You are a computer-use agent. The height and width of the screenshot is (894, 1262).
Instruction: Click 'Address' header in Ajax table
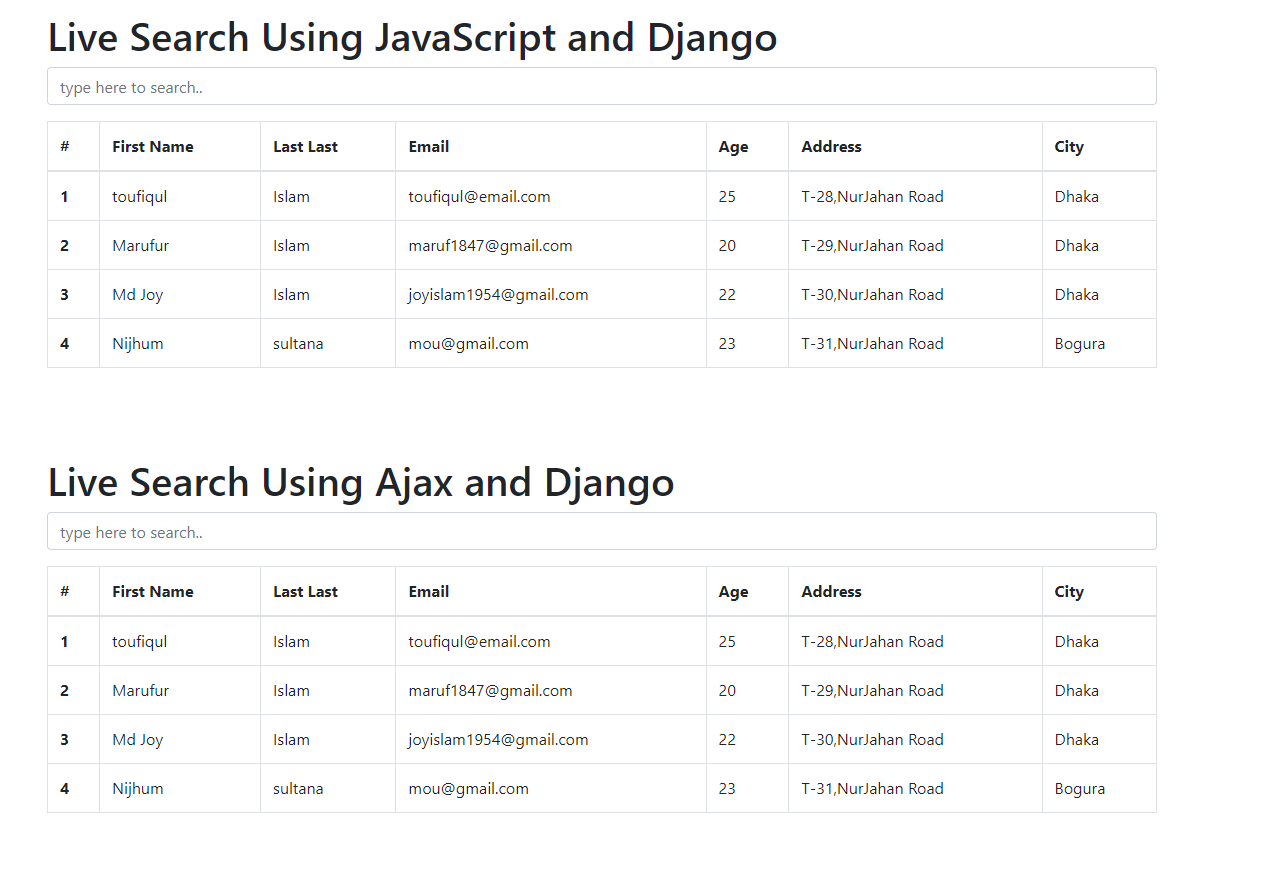click(x=831, y=591)
